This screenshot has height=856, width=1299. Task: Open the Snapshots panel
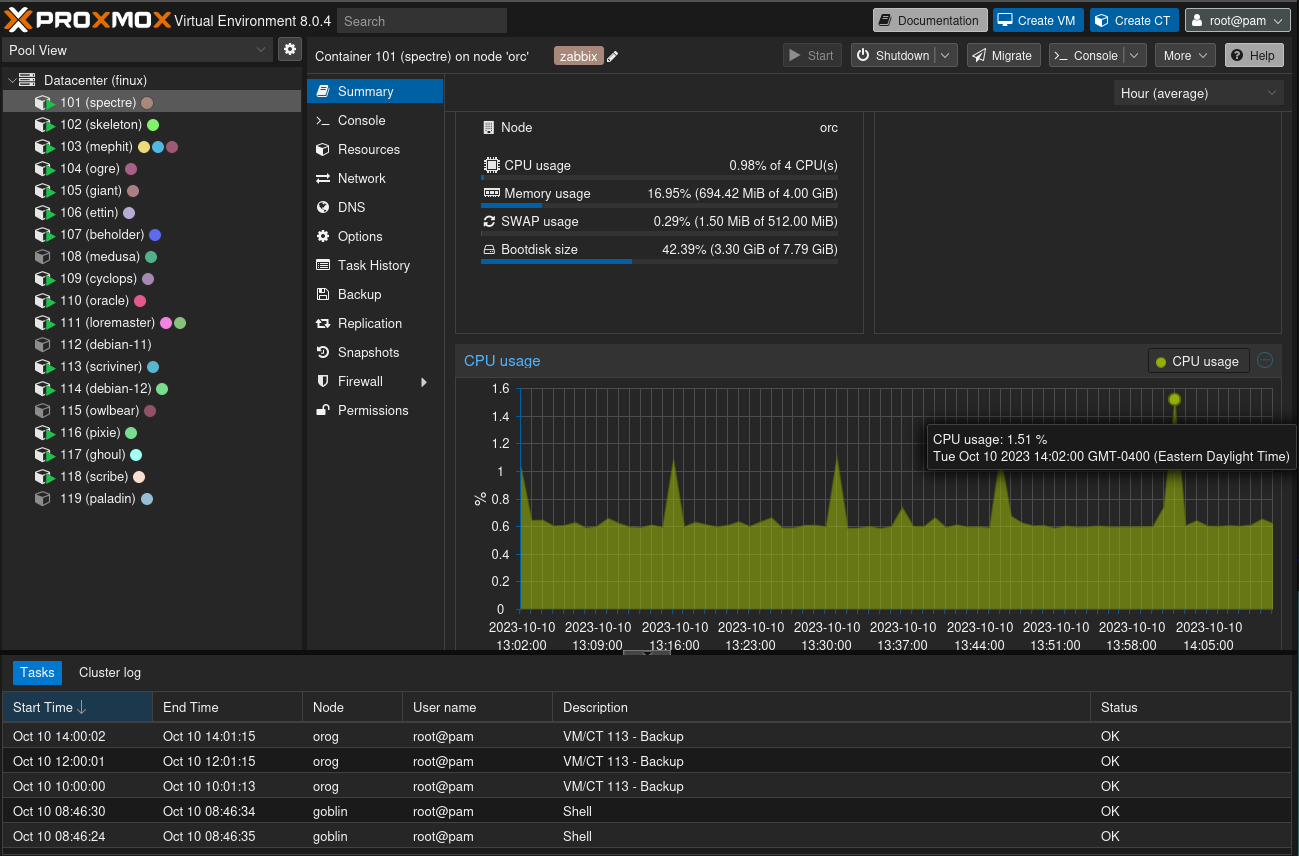point(368,352)
